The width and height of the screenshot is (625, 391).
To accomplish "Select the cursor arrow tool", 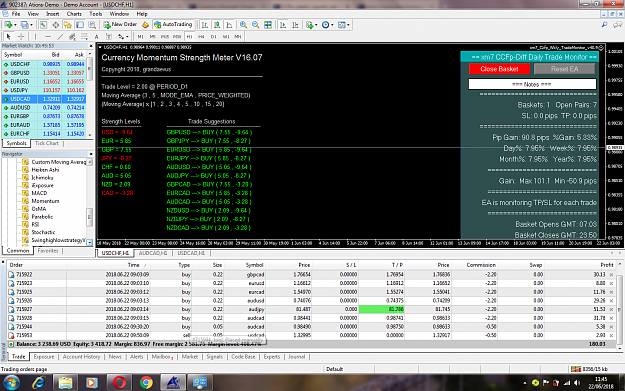I will coord(9,36).
